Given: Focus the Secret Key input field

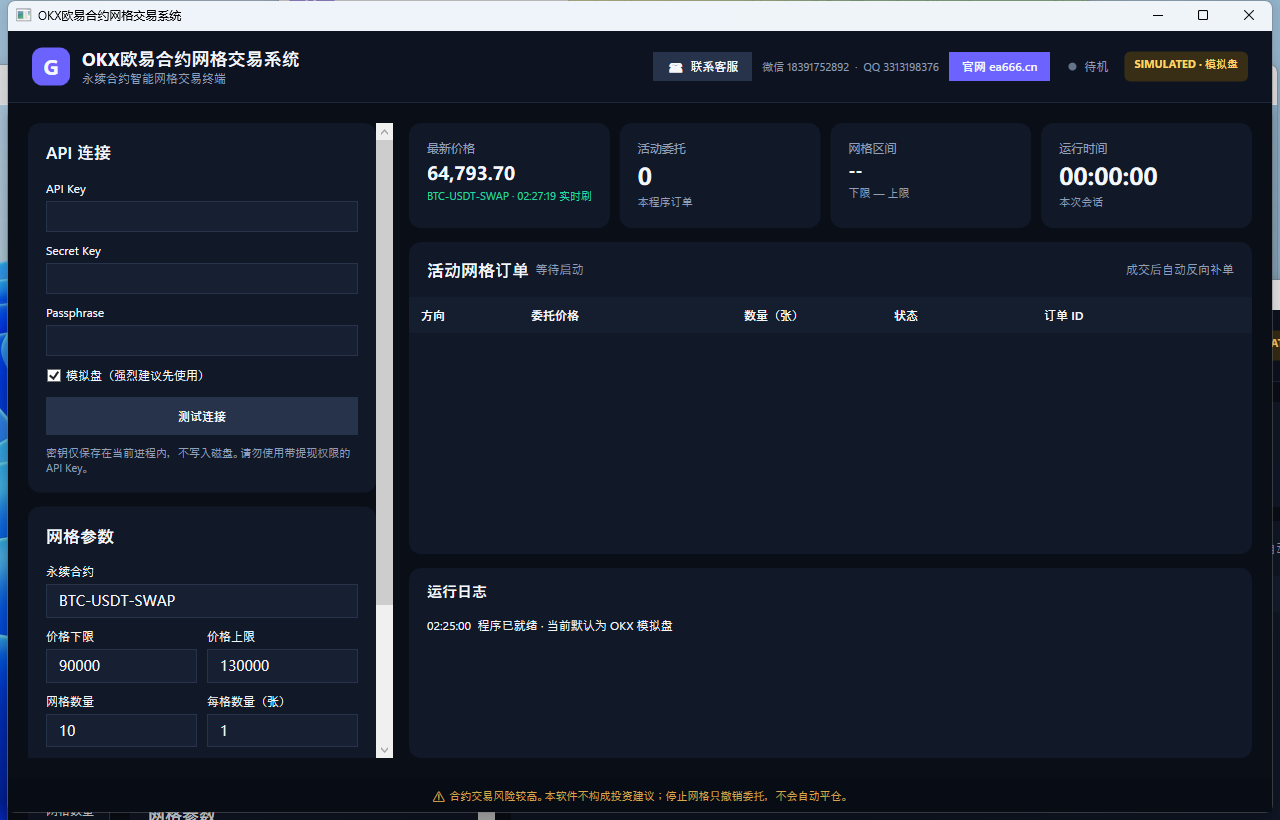Looking at the screenshot, I should [202, 279].
